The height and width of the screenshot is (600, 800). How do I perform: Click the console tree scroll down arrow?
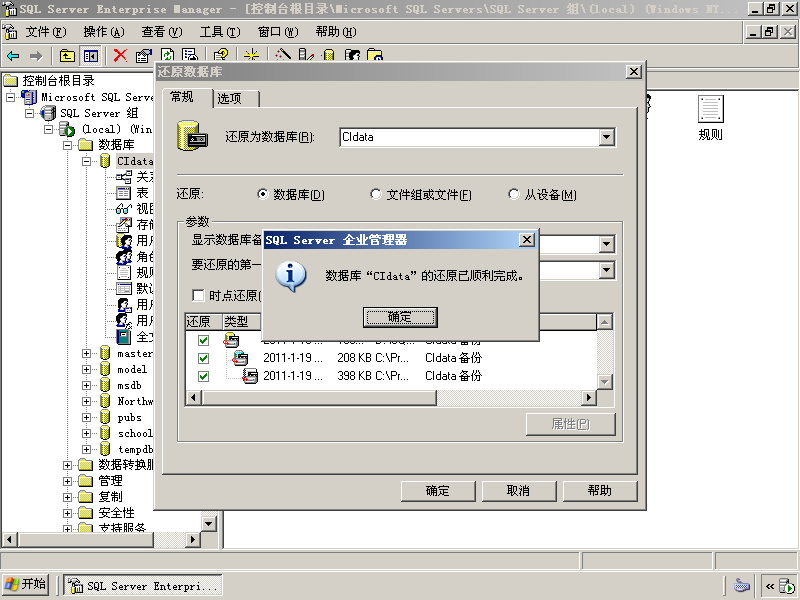(x=209, y=523)
